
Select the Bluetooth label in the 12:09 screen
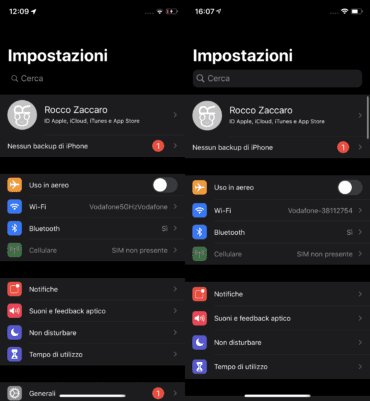click(44, 229)
